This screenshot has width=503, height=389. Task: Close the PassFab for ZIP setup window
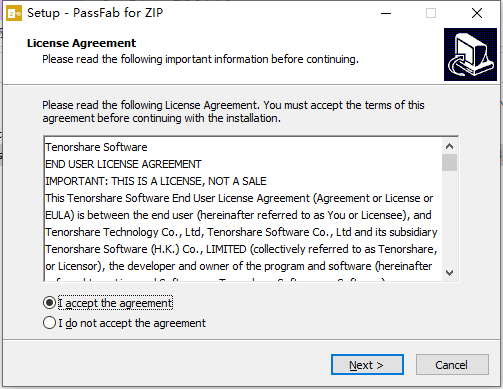(477, 13)
